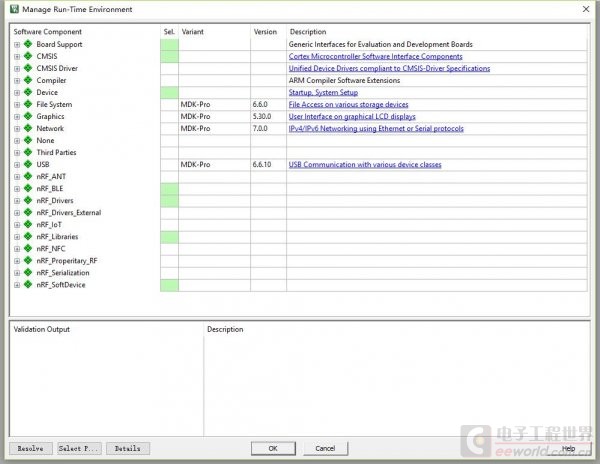Click the None component diamond icon
Screen dimensions: 600x464
tap(28, 140)
